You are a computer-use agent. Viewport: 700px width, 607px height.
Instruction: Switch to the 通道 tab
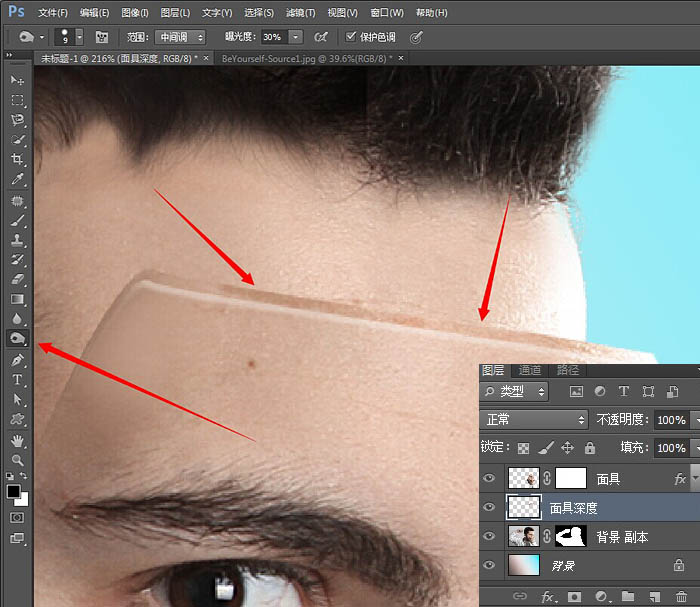pos(529,370)
